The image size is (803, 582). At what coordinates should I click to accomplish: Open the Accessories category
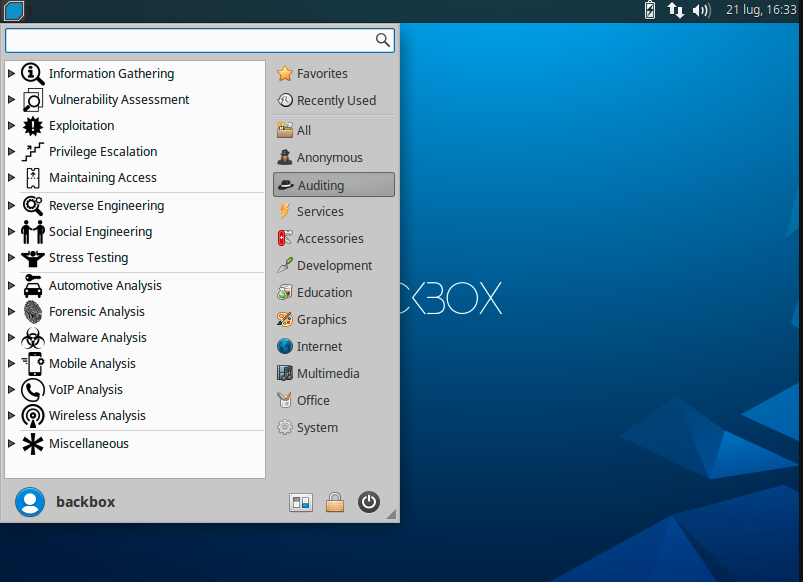pyautogui.click(x=334, y=239)
